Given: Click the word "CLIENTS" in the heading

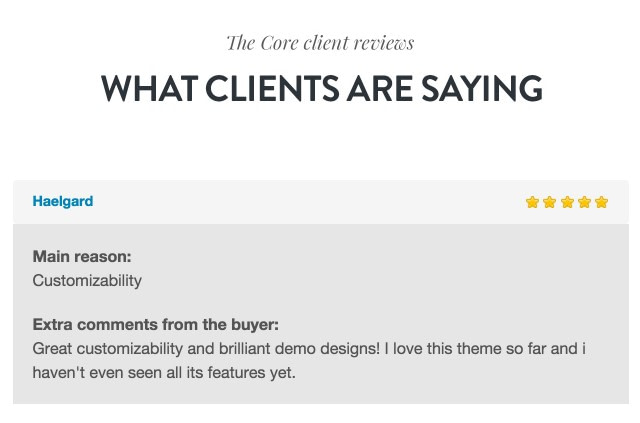Looking at the screenshot, I should pyautogui.click(x=272, y=88).
